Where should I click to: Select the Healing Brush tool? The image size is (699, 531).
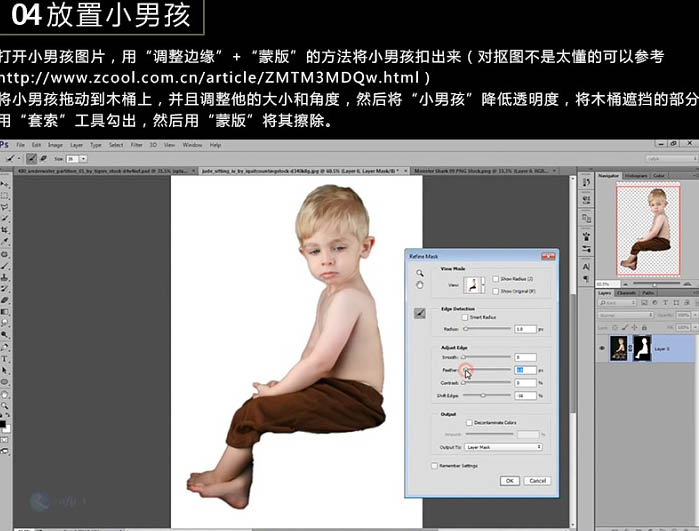[x=4, y=255]
